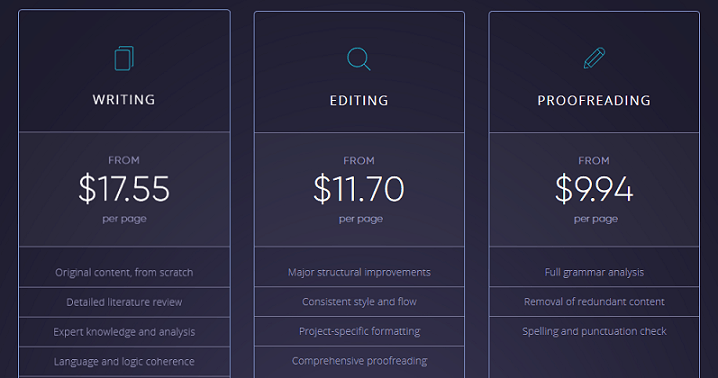Select the PROOFREADING plan heading

(x=594, y=100)
